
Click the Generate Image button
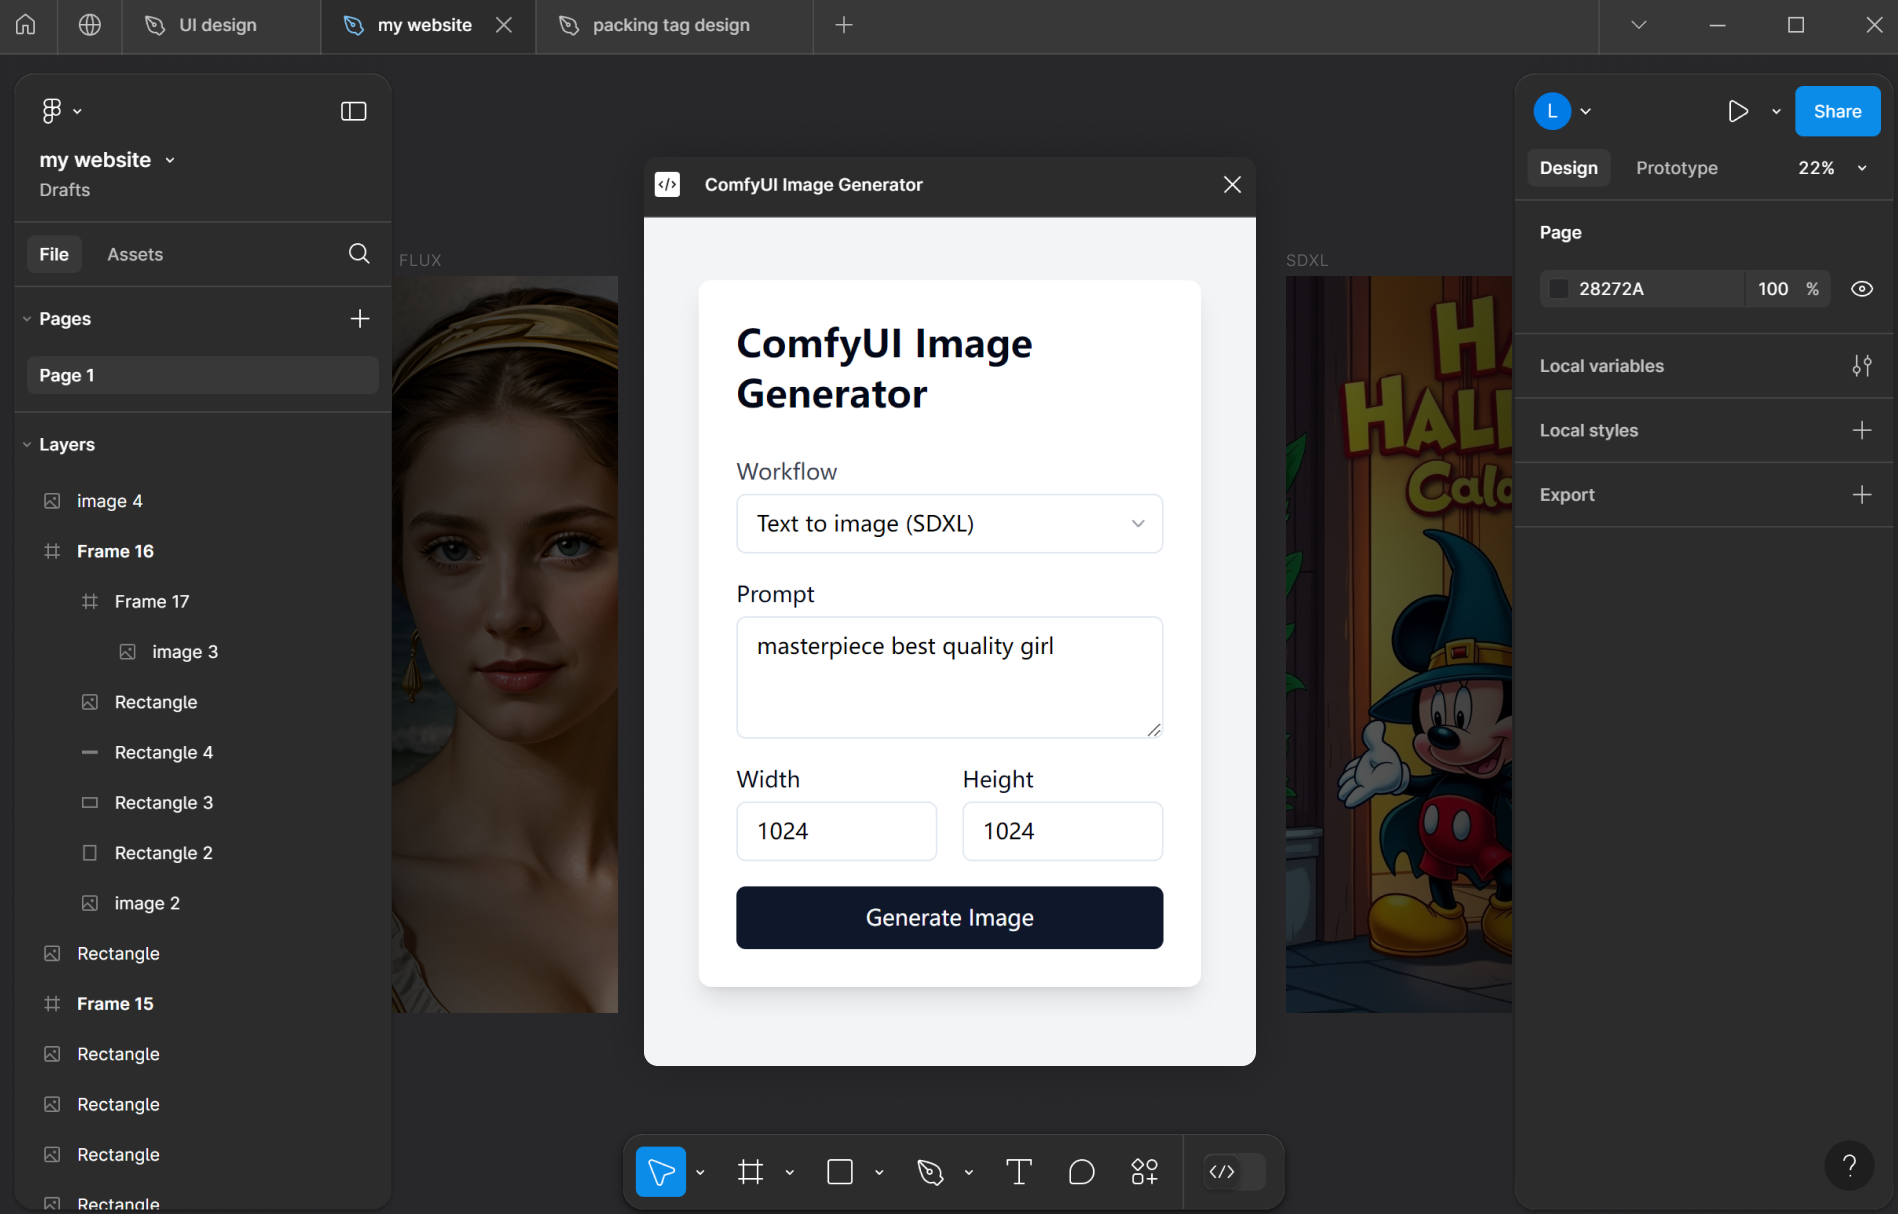tap(948, 917)
